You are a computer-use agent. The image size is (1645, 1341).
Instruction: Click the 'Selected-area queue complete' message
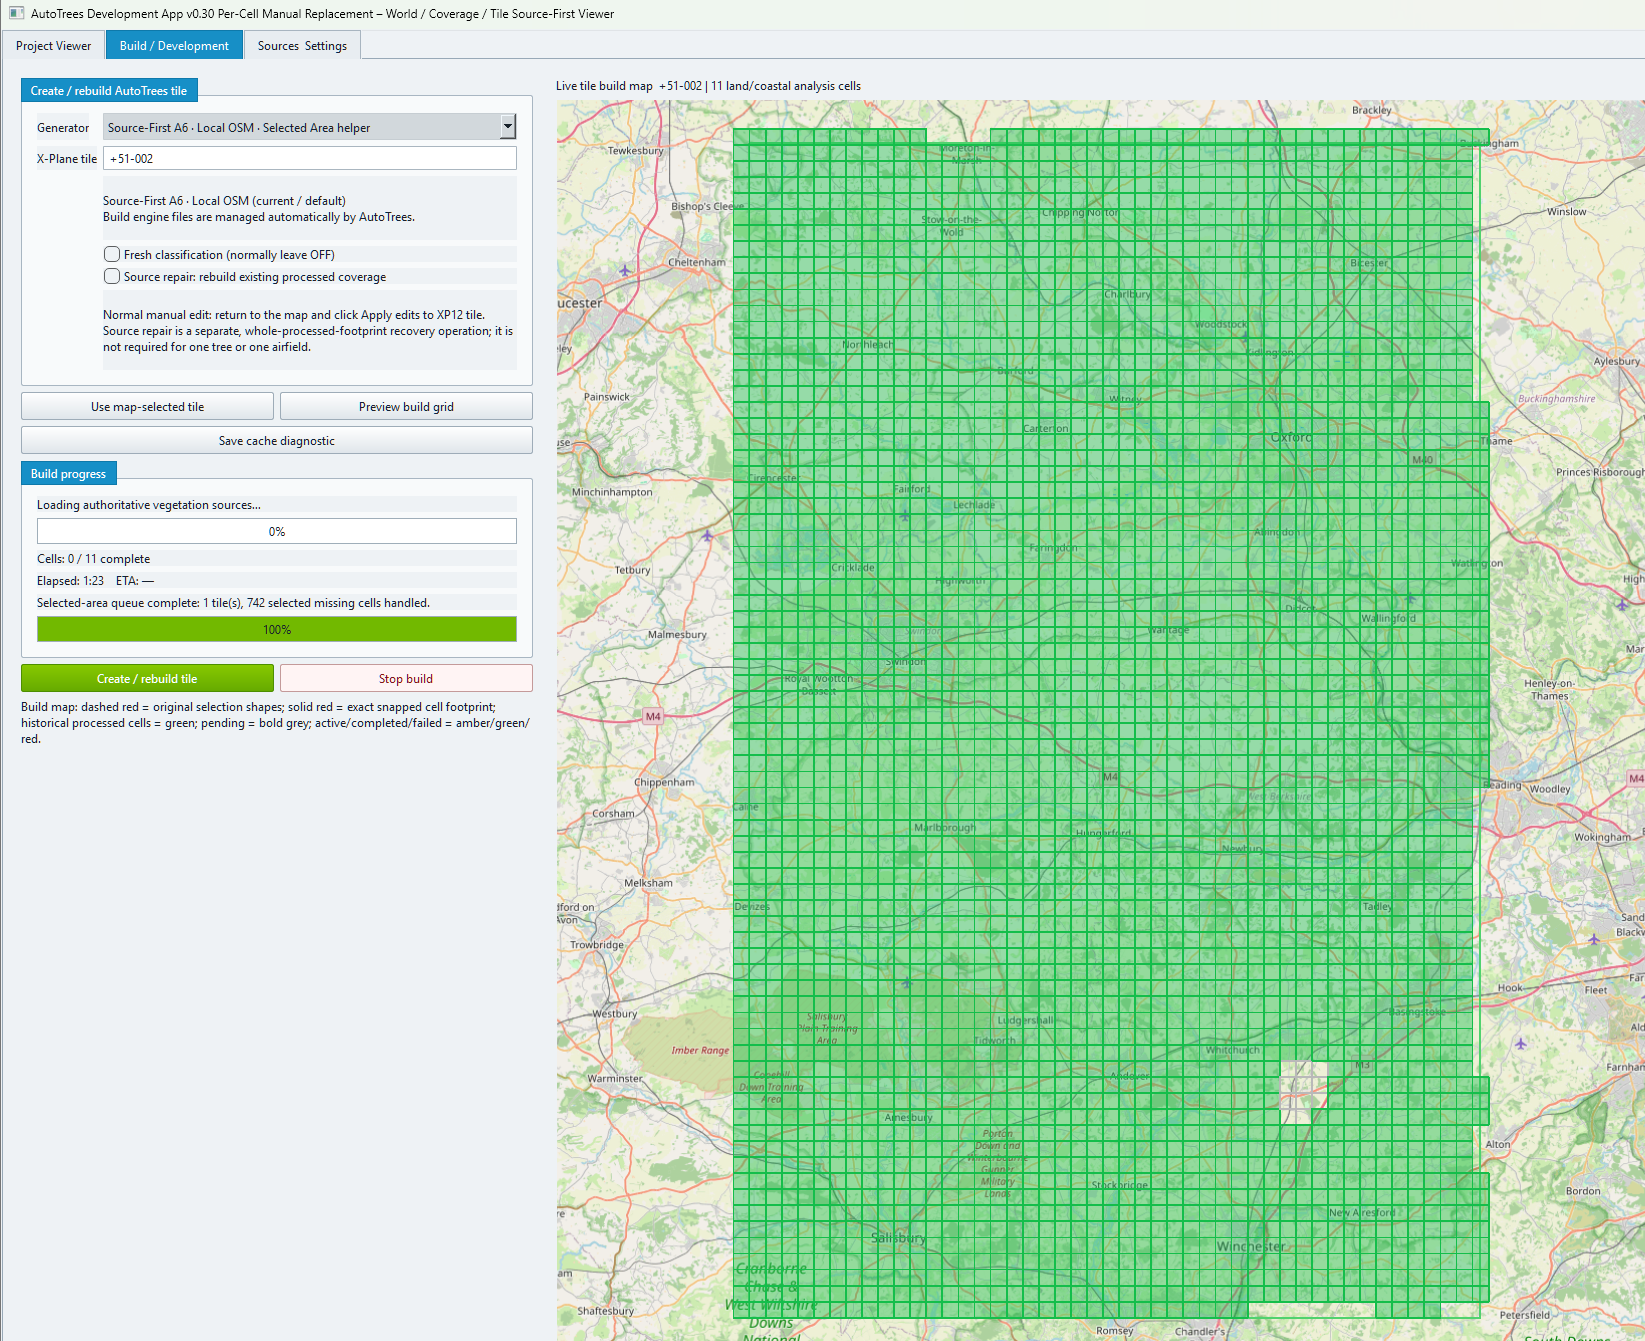point(233,603)
